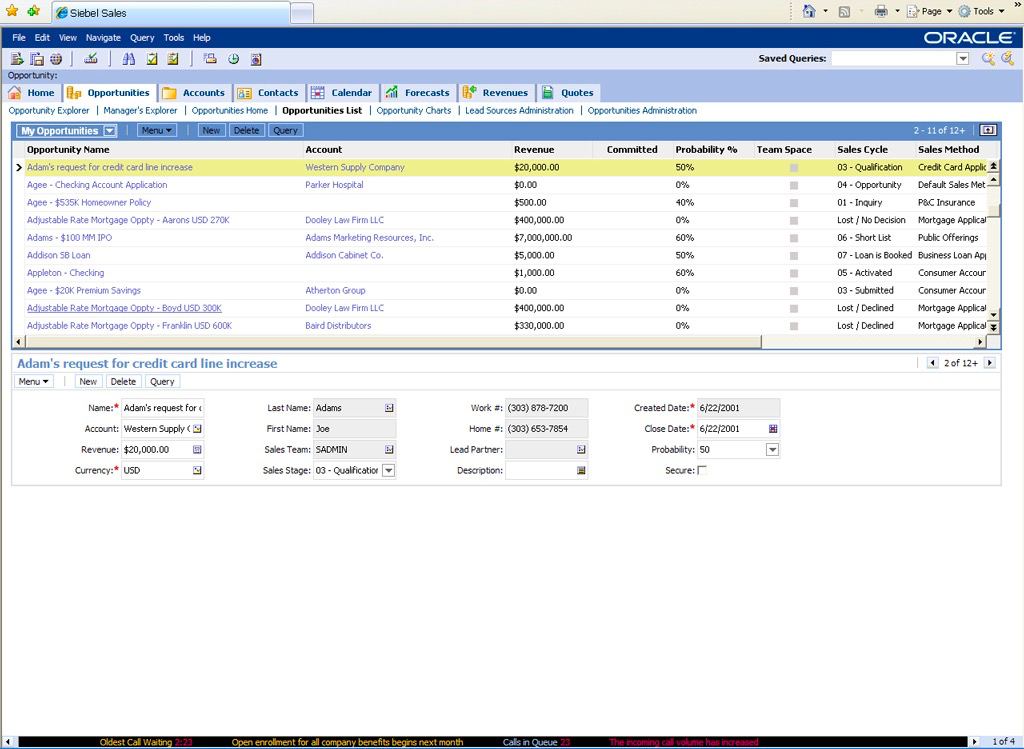The height and width of the screenshot is (749, 1024).
Task: Expand the Probability dropdown arrow
Action: [773, 450]
